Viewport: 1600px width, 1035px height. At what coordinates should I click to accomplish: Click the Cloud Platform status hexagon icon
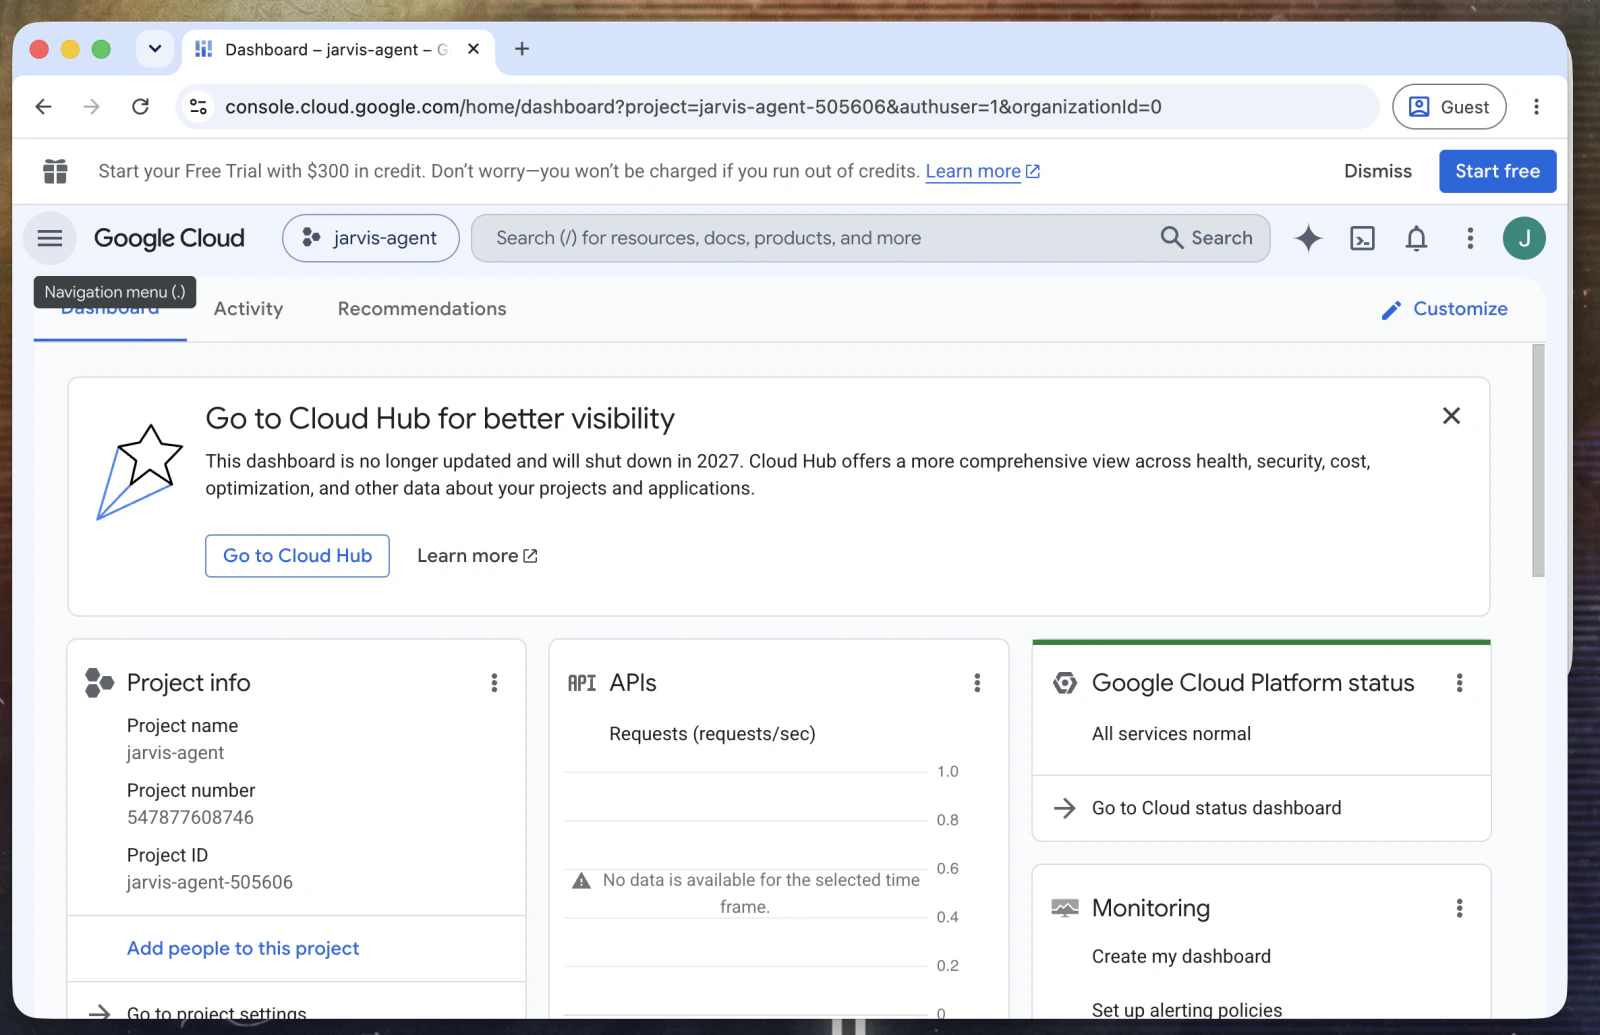(x=1065, y=683)
